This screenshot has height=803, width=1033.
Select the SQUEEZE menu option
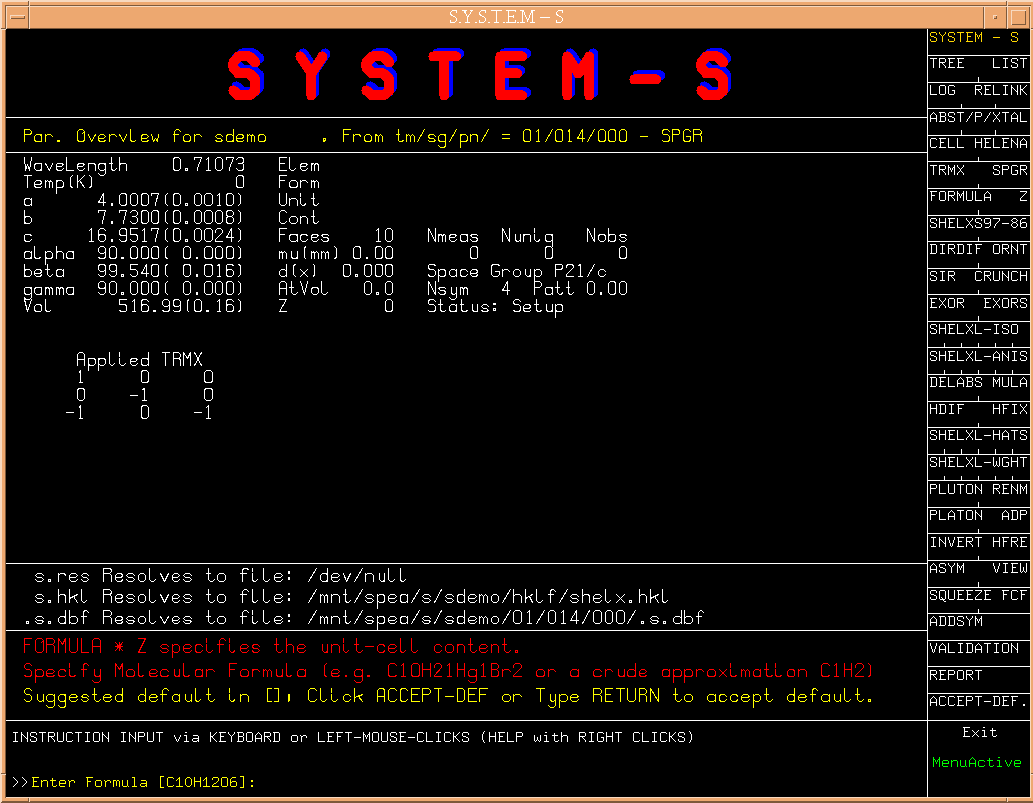961,595
